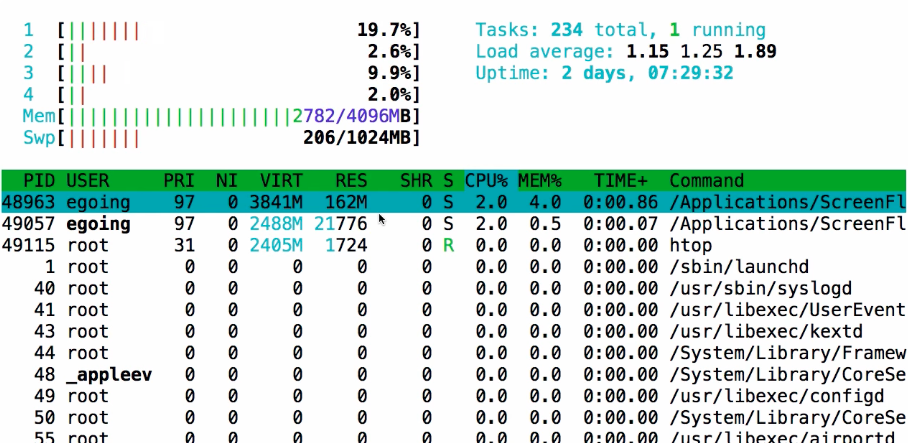
Task: Sort by USER column header
Action: (87, 181)
